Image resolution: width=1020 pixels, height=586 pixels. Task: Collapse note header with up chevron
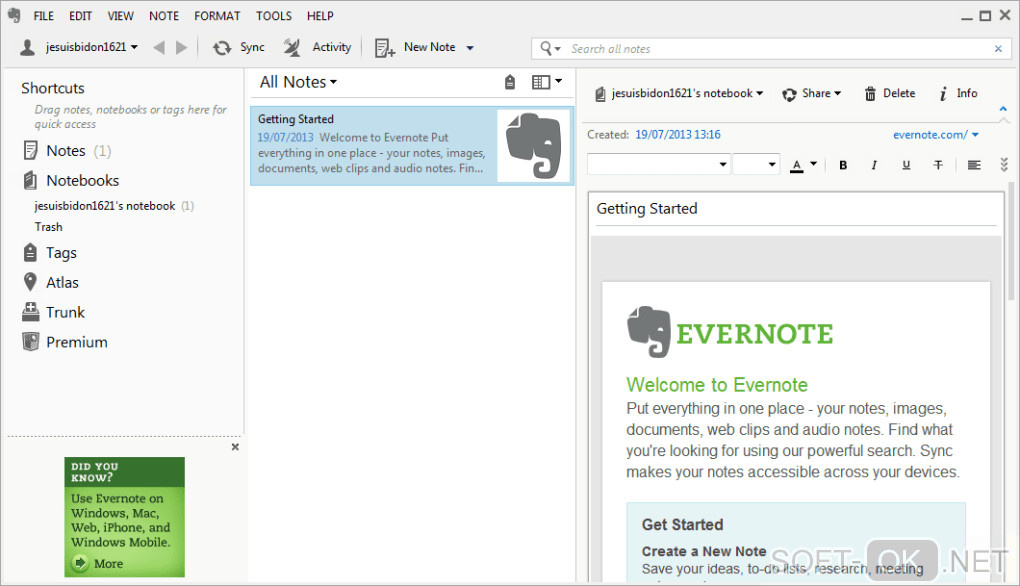[x=1003, y=109]
